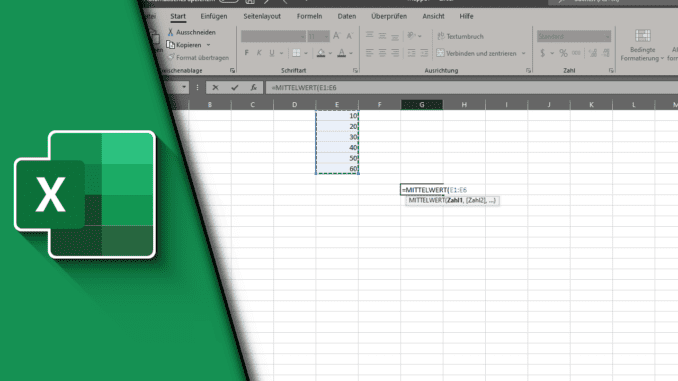678x381 pixels.
Task: Select column H header
Action: 464,105
